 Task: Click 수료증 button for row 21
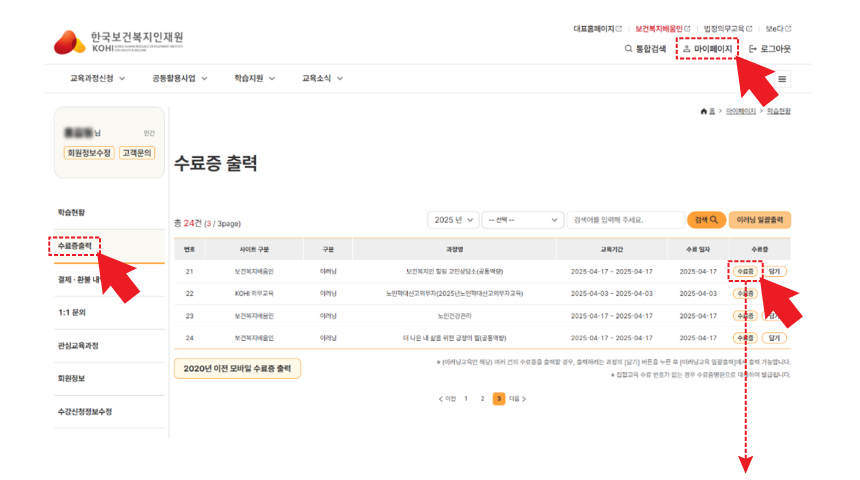(x=745, y=272)
